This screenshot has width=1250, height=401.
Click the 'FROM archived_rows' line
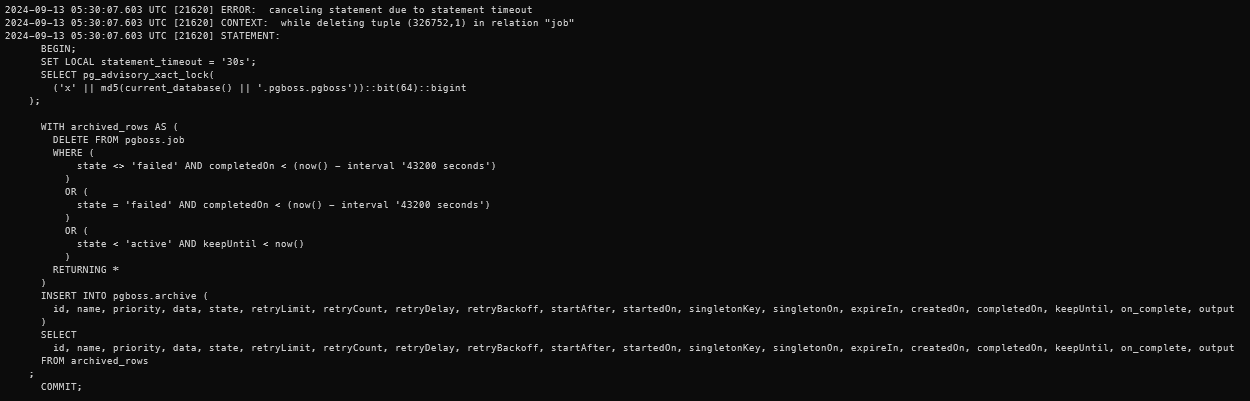point(94,361)
